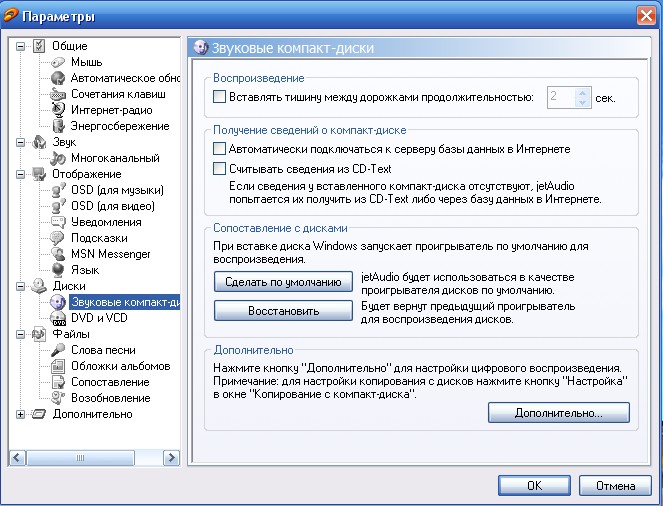Click the mouse icon beside Мышь
This screenshot has width=663, height=506.
coord(59,62)
